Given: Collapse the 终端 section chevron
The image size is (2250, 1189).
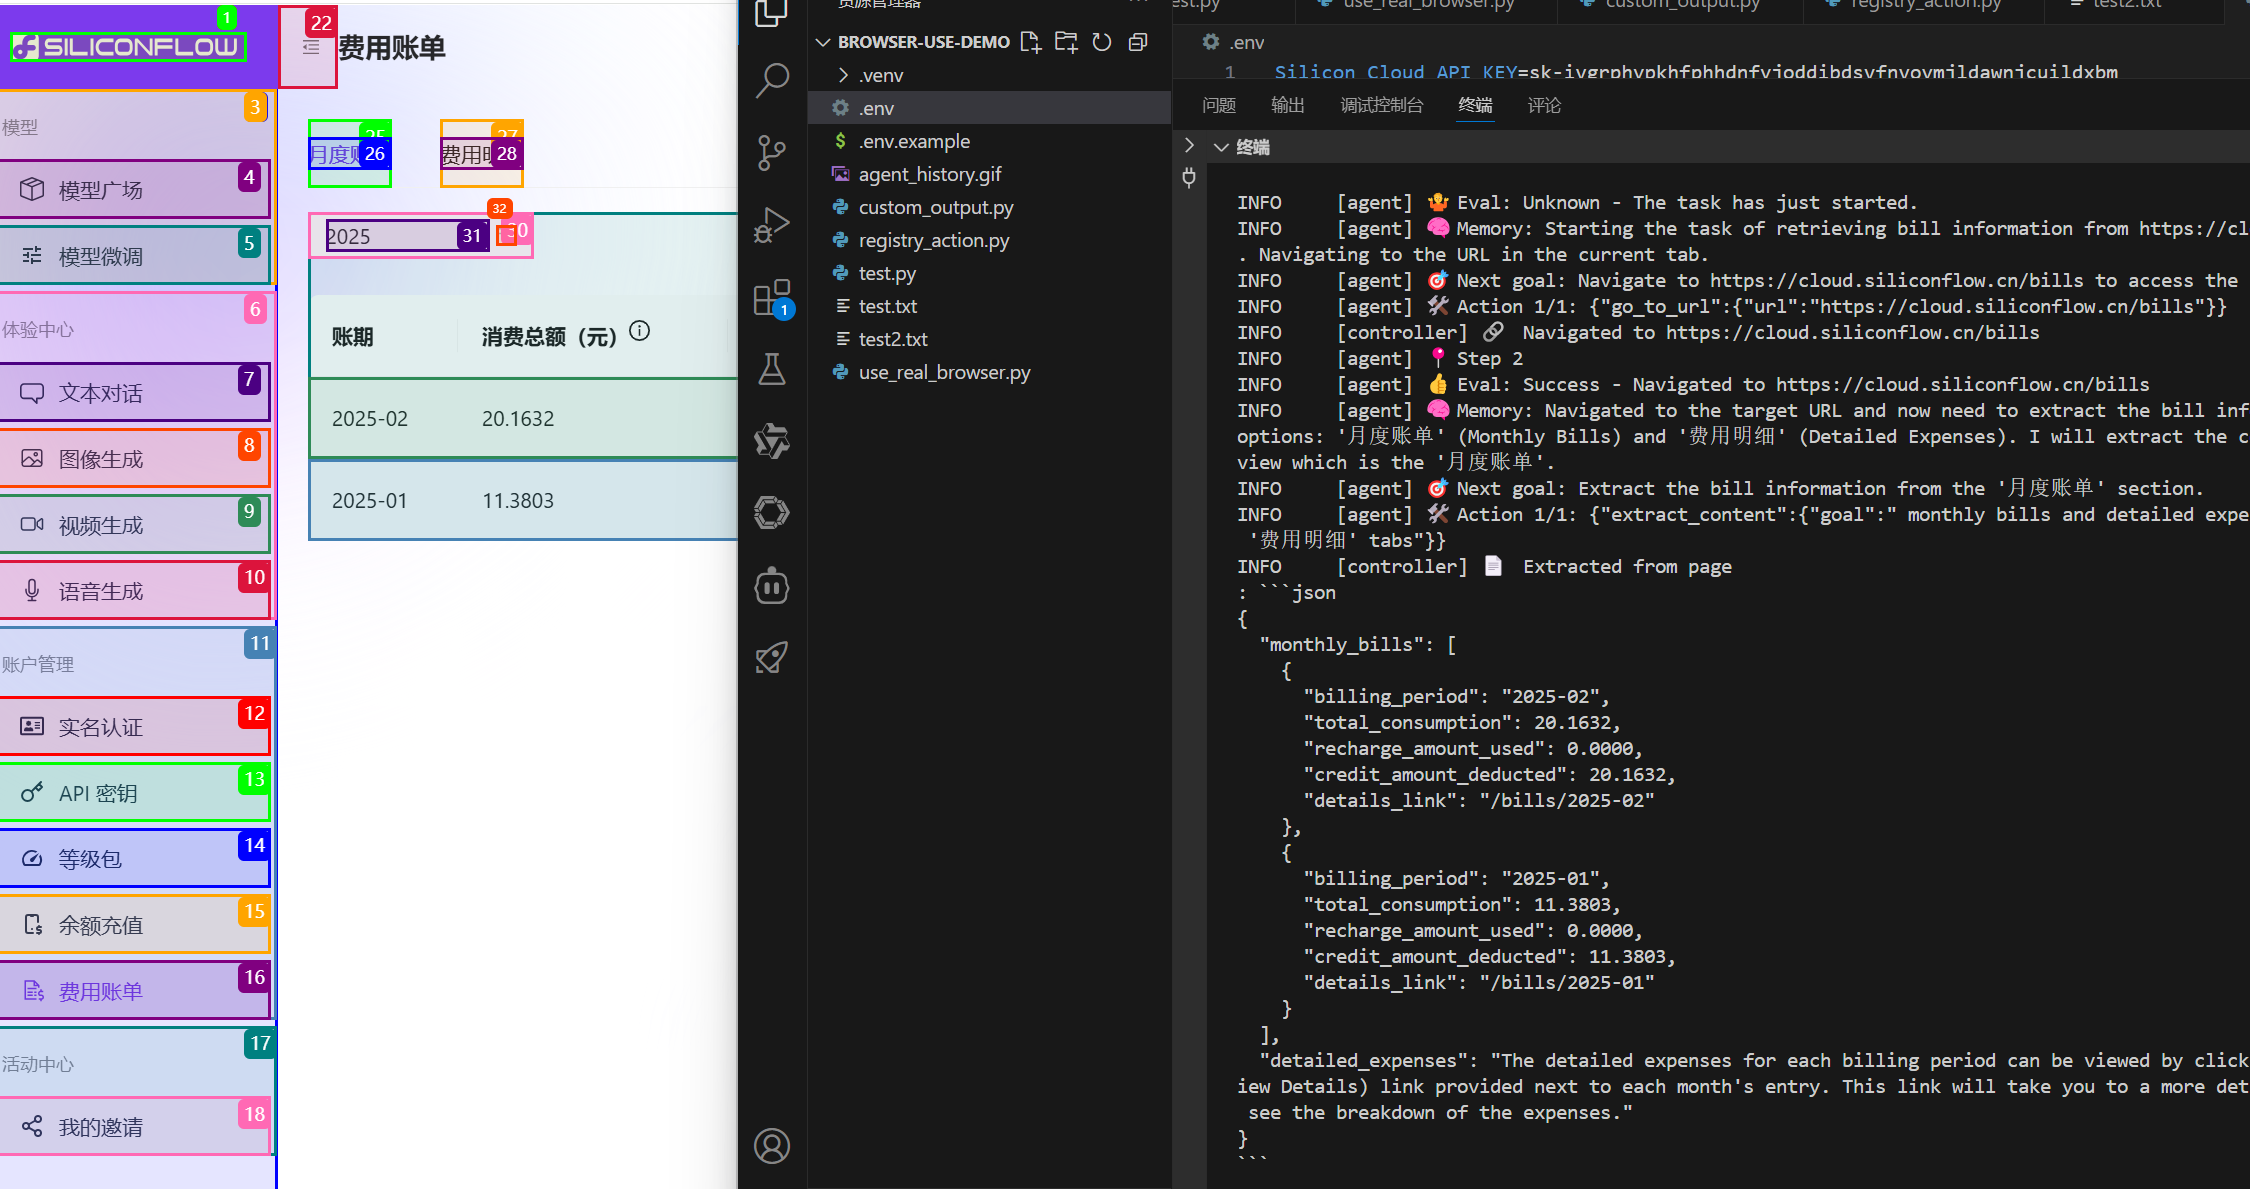Looking at the screenshot, I should [x=1221, y=147].
